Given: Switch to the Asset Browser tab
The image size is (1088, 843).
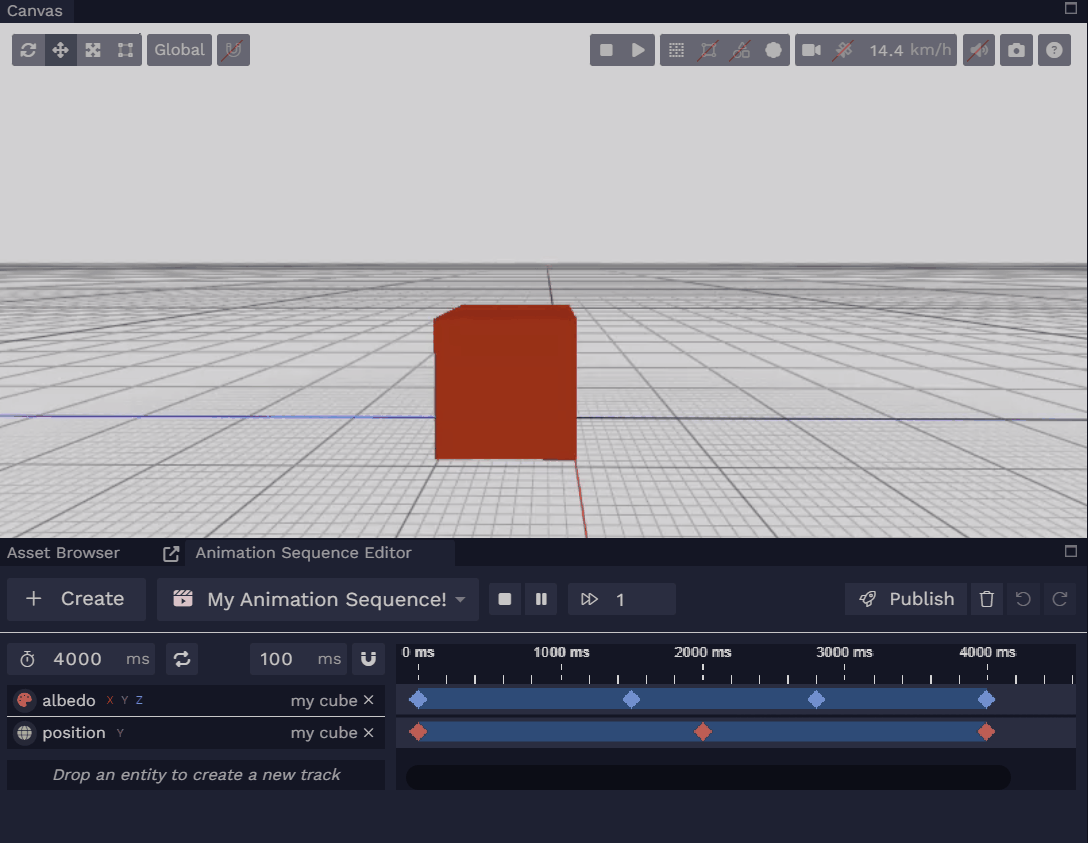Looking at the screenshot, I should (63, 553).
